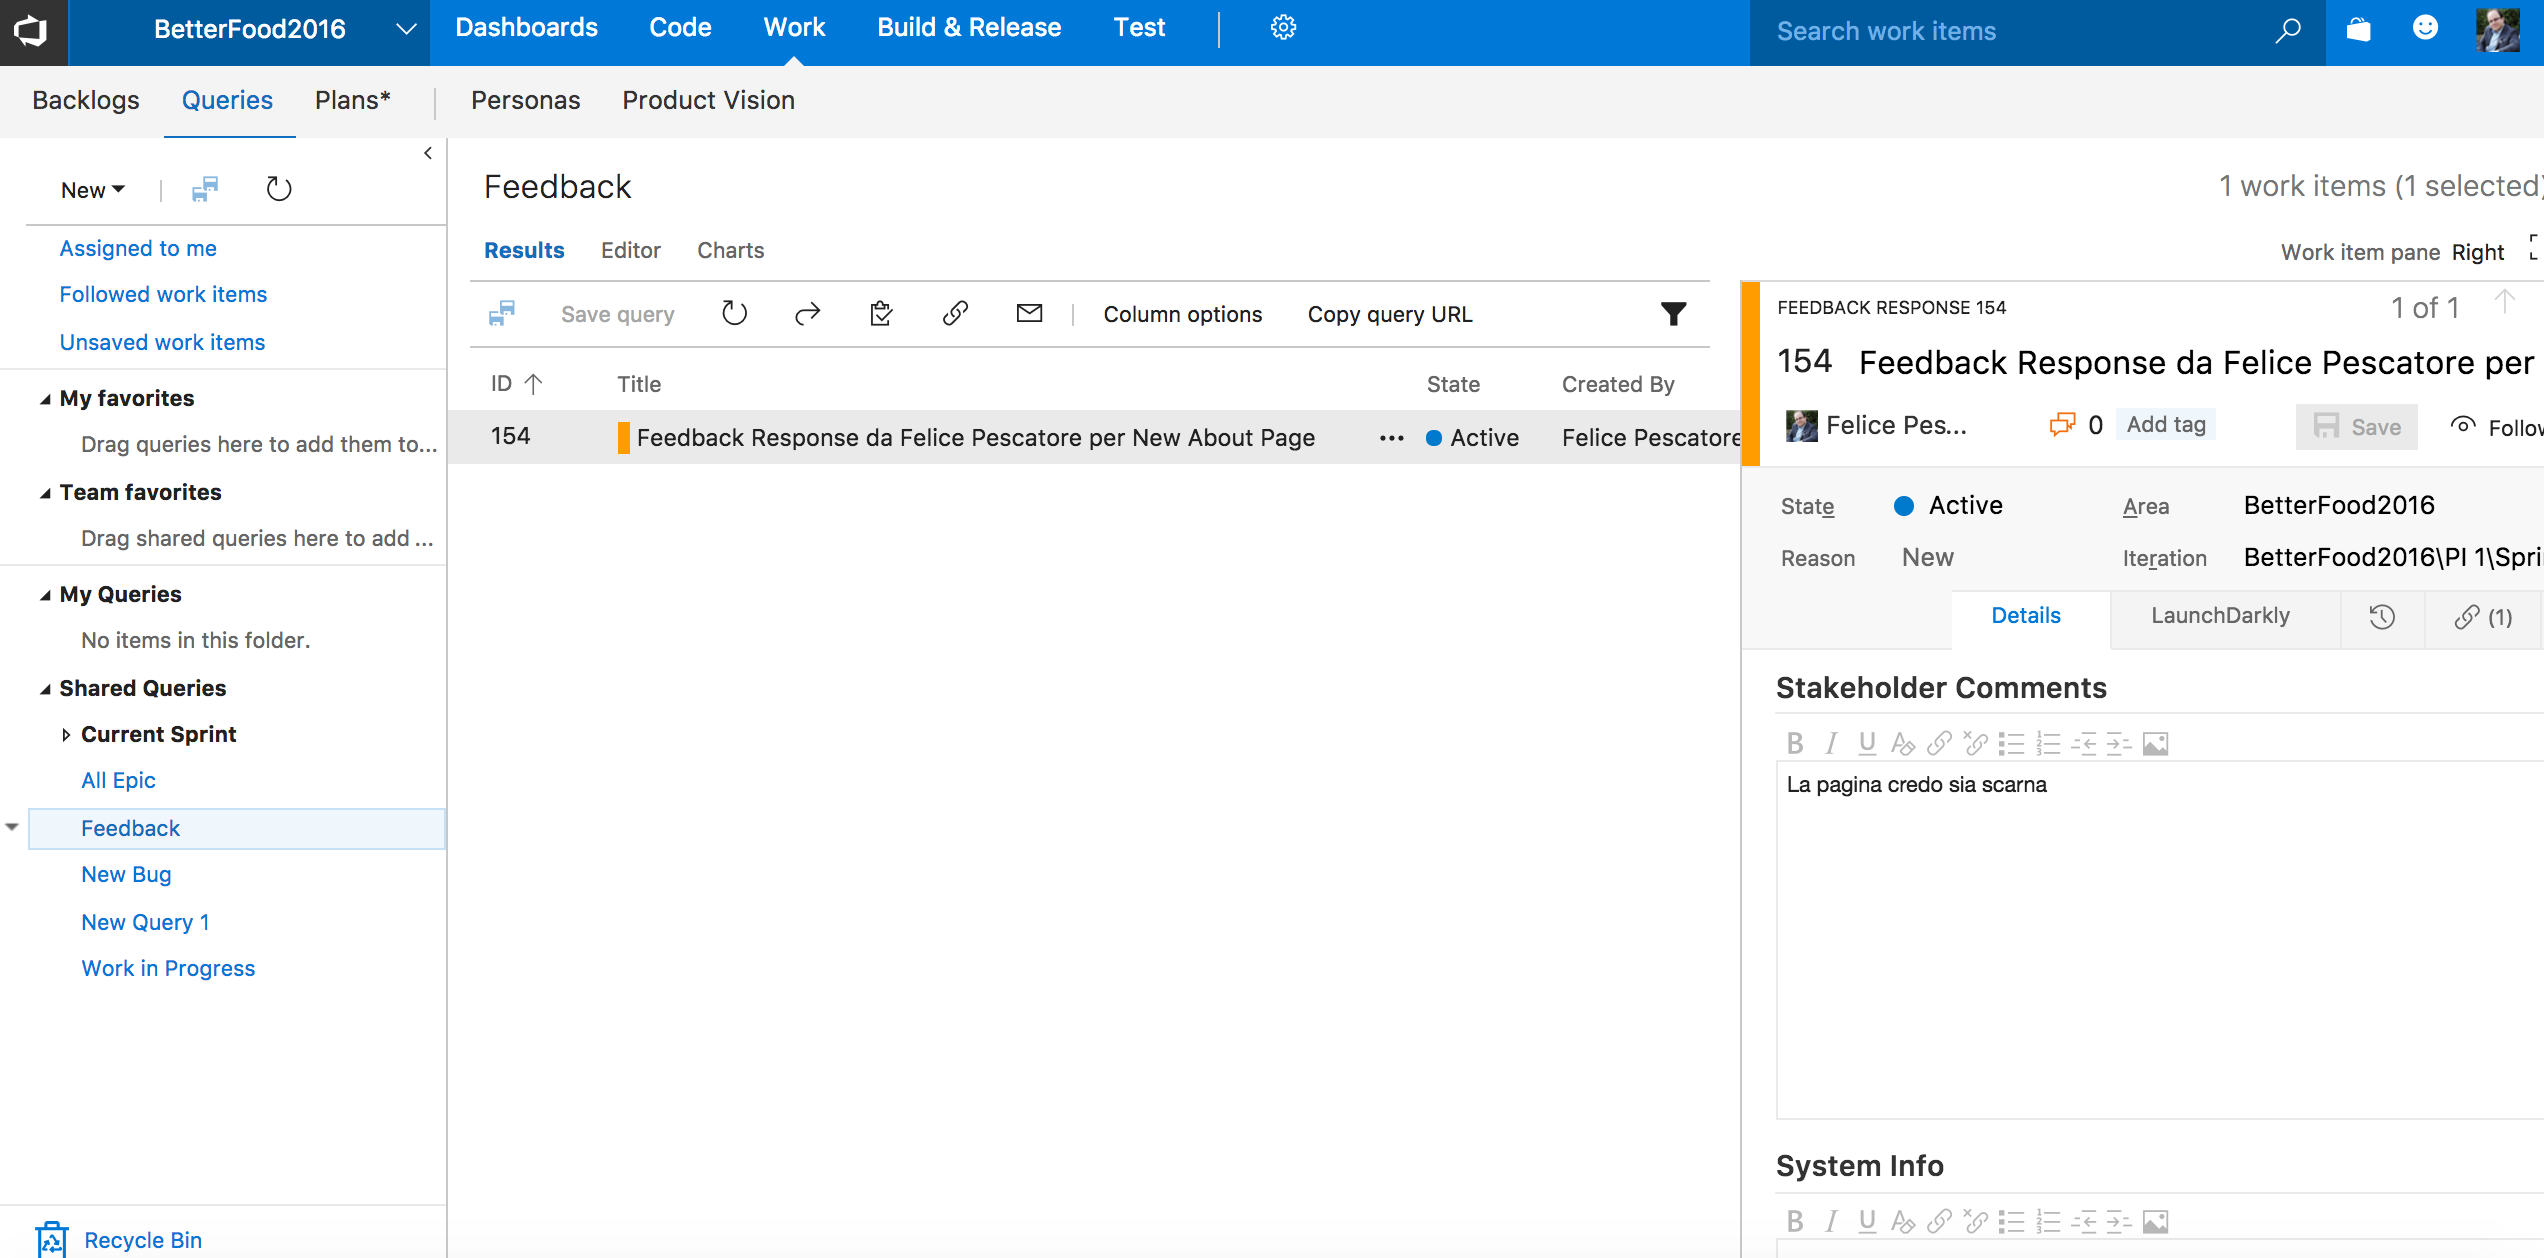Insert image in Stakeholder Comments editor

coord(2155,743)
